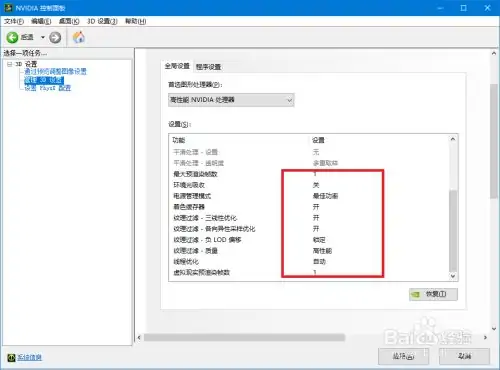Click the 最佳功率 value for 电源管理模式
The image size is (500, 370).
(325, 196)
